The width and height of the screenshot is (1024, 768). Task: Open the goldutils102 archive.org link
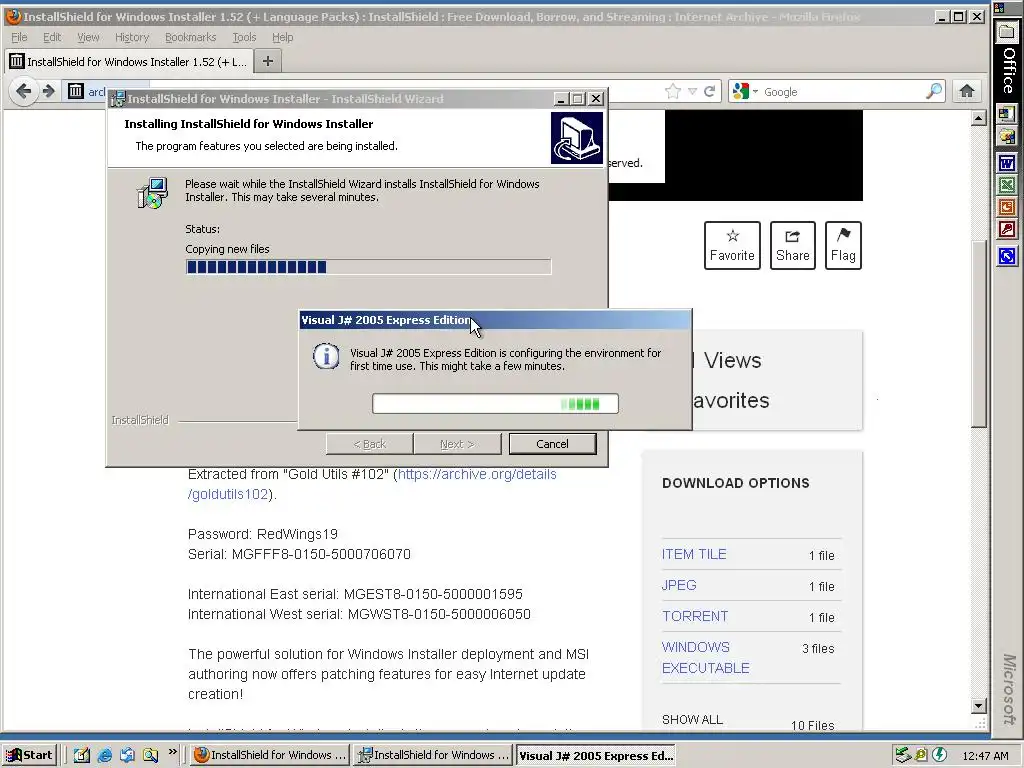(x=372, y=484)
